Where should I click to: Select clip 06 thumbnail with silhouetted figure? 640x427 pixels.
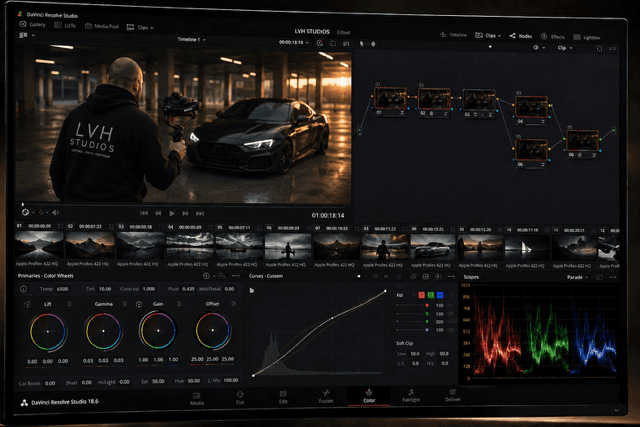tap(288, 247)
